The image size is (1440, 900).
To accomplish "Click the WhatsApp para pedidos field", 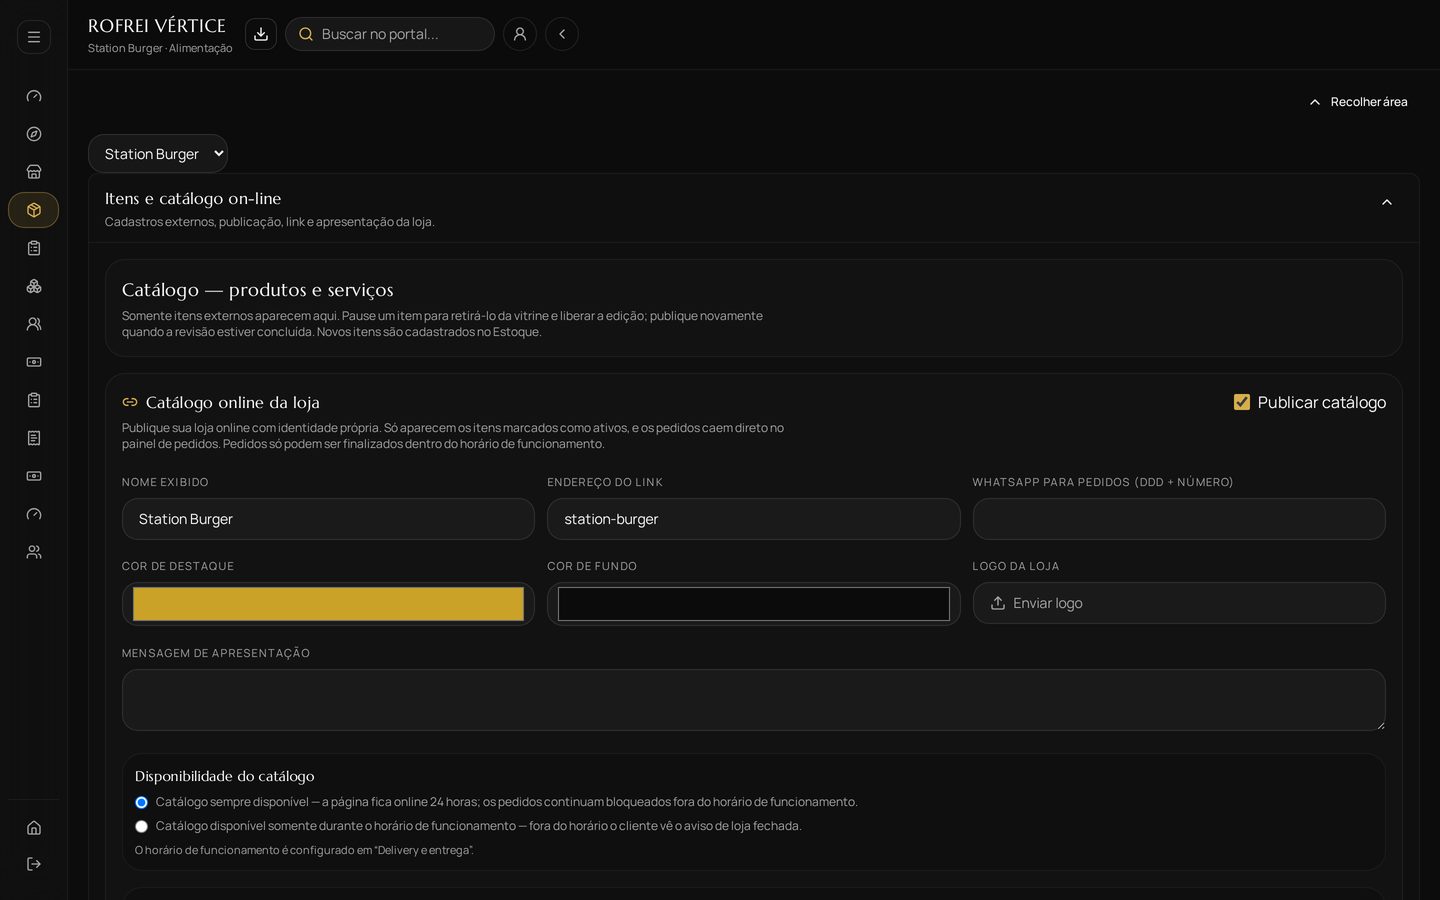I will pos(1179,519).
